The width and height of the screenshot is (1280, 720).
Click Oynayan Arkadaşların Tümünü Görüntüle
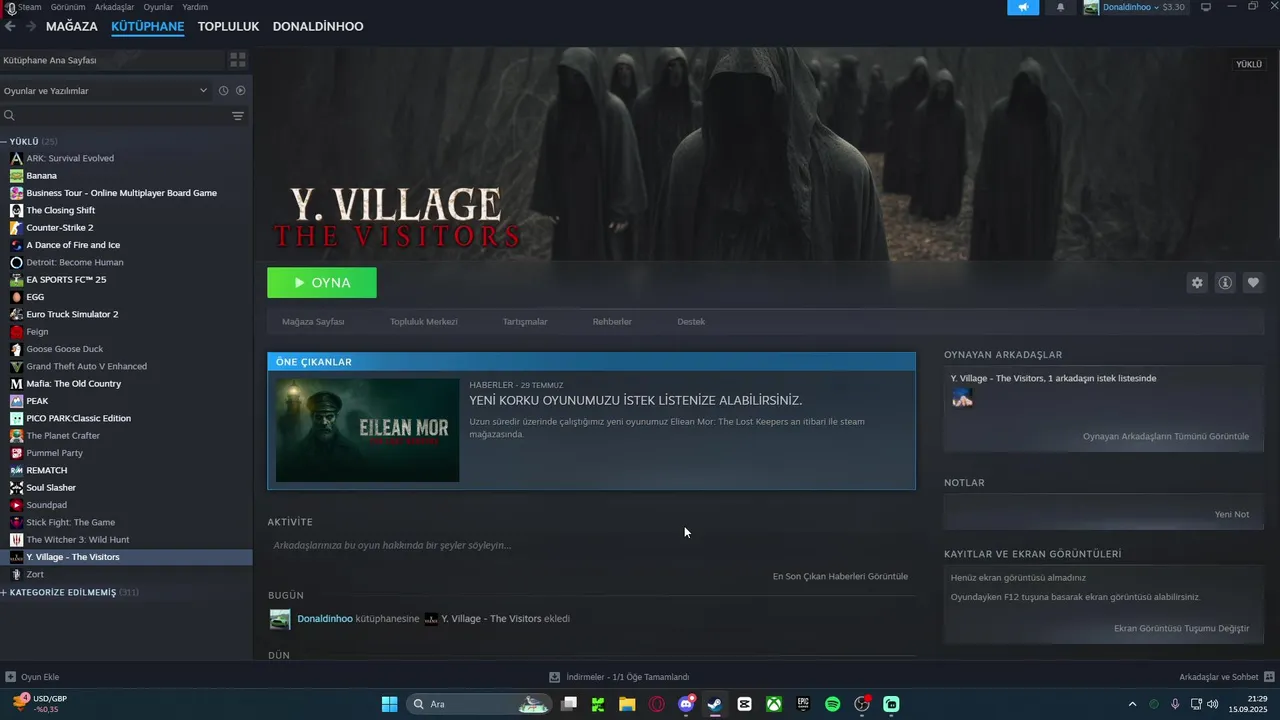point(1166,437)
